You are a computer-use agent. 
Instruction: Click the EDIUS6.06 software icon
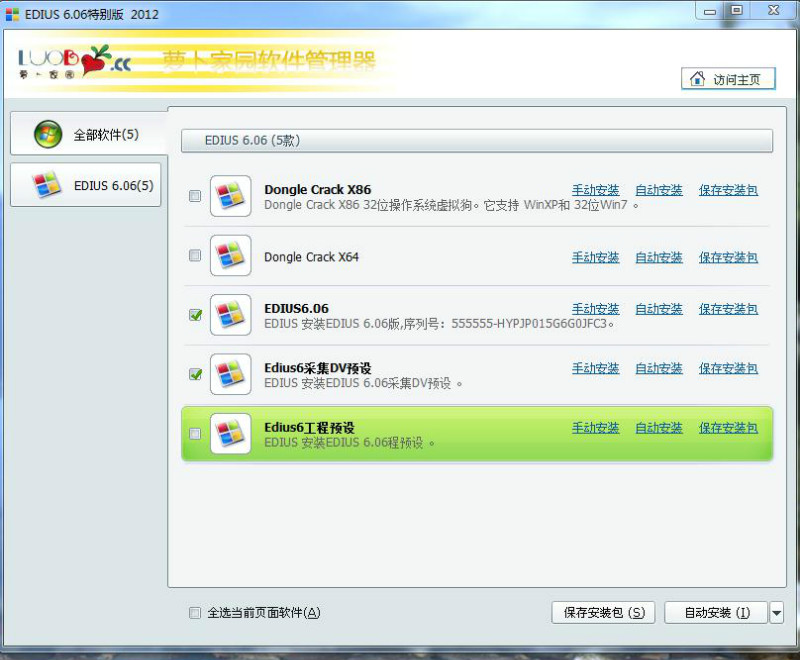pos(231,315)
